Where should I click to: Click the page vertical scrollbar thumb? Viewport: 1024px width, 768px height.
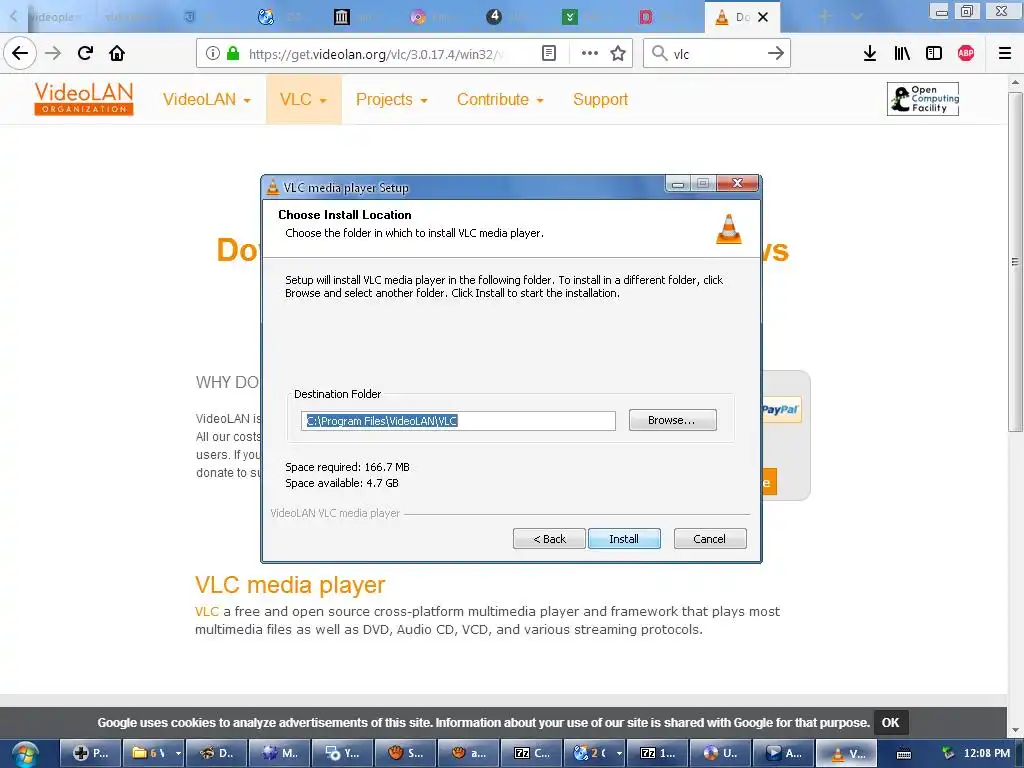(1015, 261)
